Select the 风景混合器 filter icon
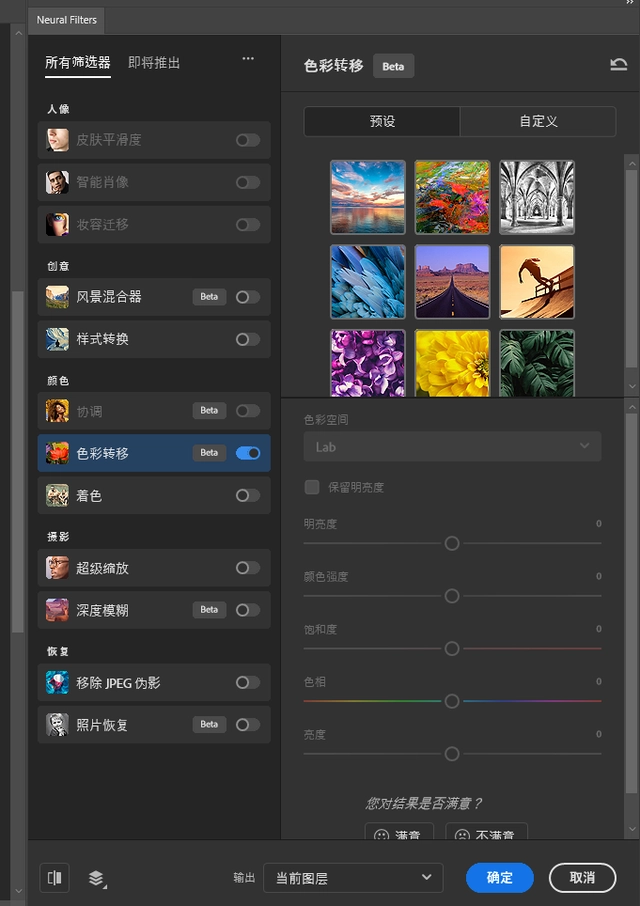Image resolution: width=640 pixels, height=906 pixels. (57, 297)
